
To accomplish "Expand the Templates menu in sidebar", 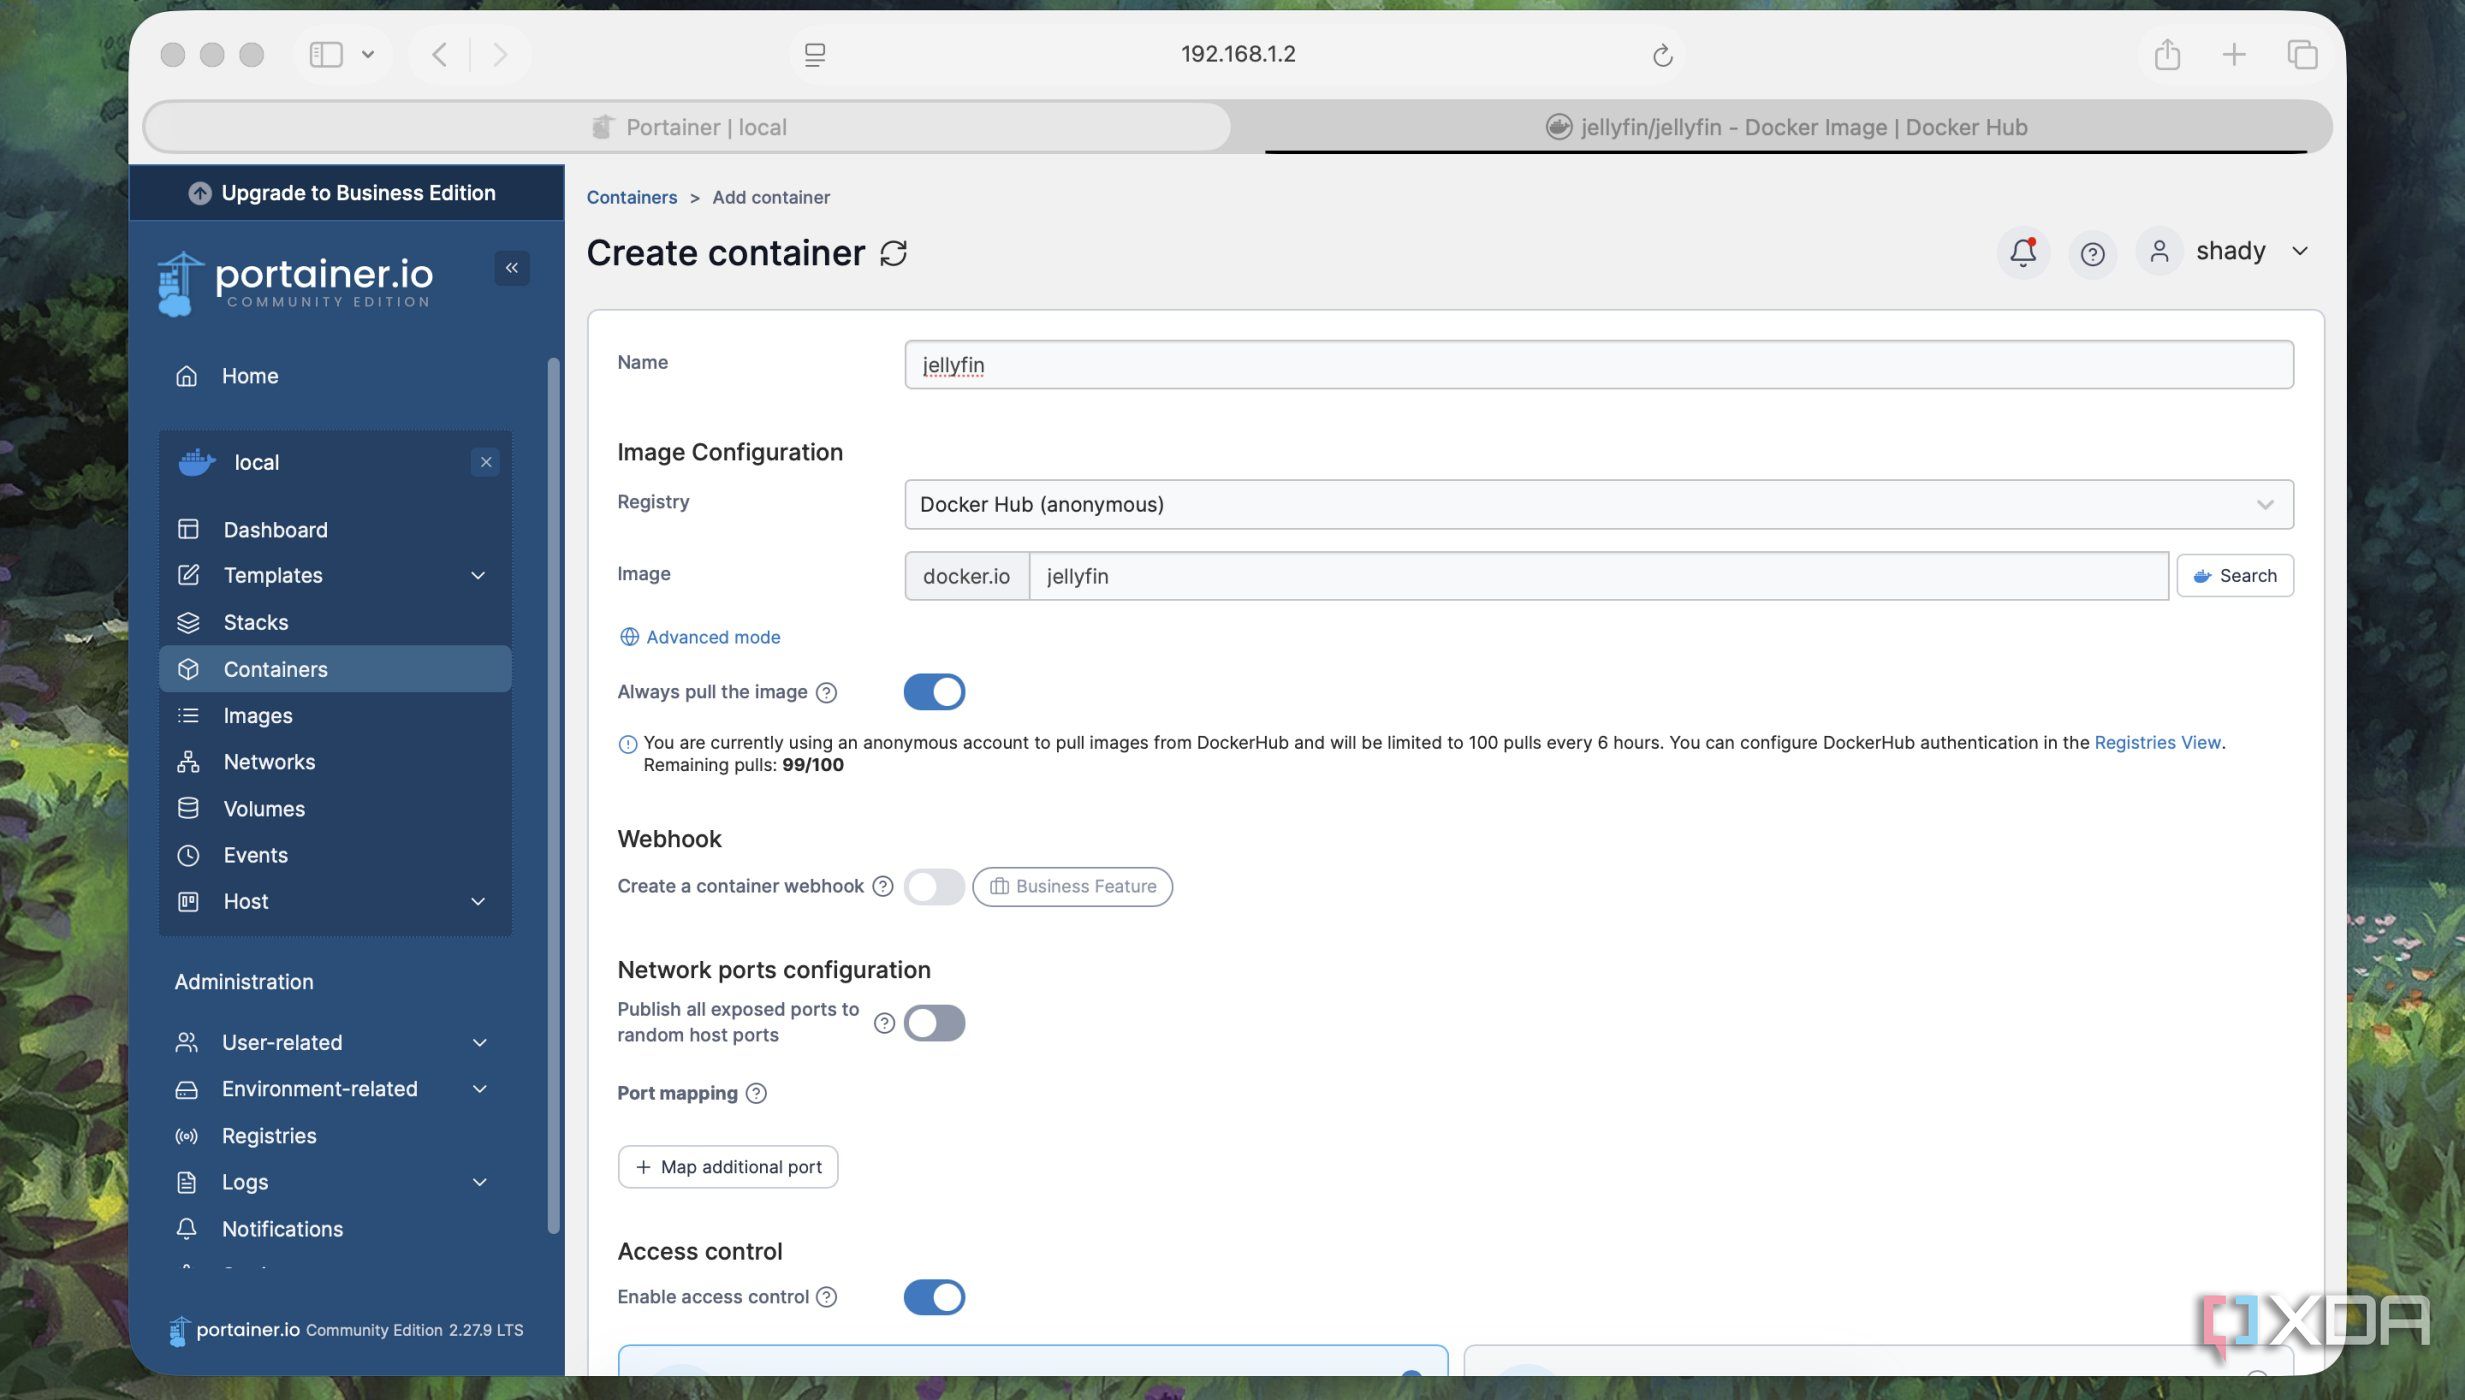I will [335, 575].
